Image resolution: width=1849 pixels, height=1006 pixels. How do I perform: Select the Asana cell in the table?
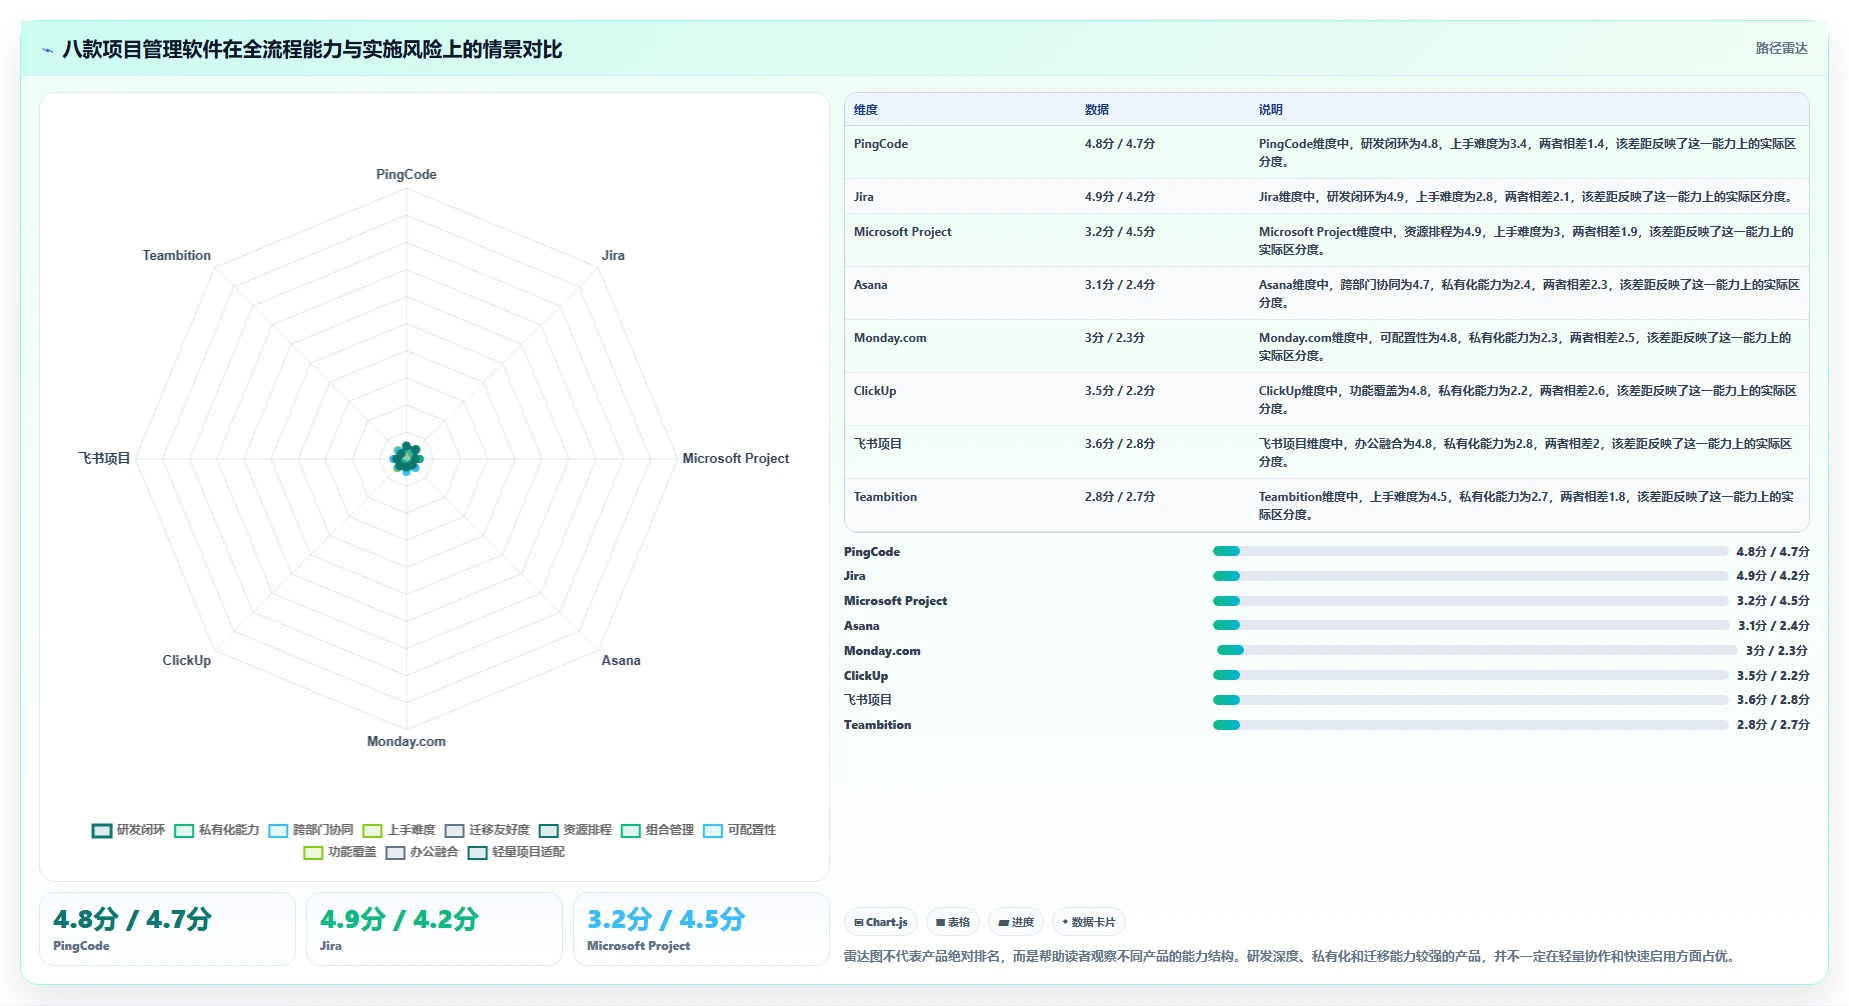pyautogui.click(x=870, y=285)
